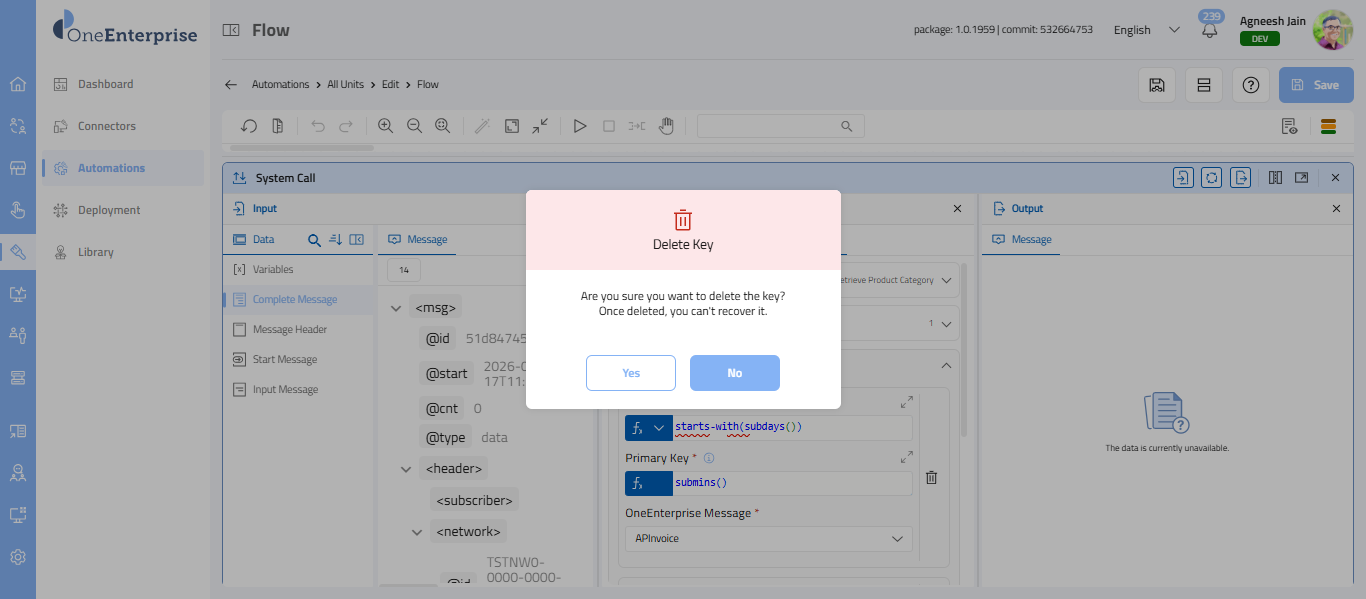Screen dimensions: 1366x599
Task: Select the hand pan tool
Action: (666, 126)
